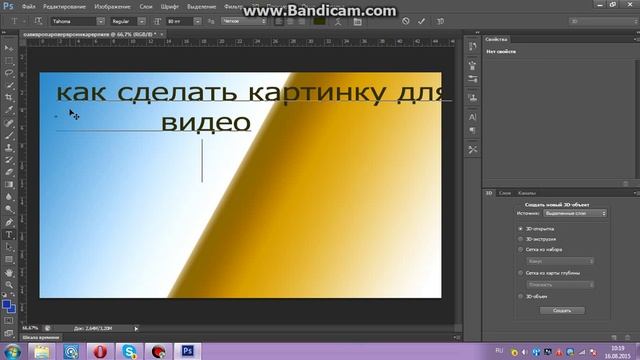Select the Hand tool
The image size is (640, 360).
pos(9,272)
